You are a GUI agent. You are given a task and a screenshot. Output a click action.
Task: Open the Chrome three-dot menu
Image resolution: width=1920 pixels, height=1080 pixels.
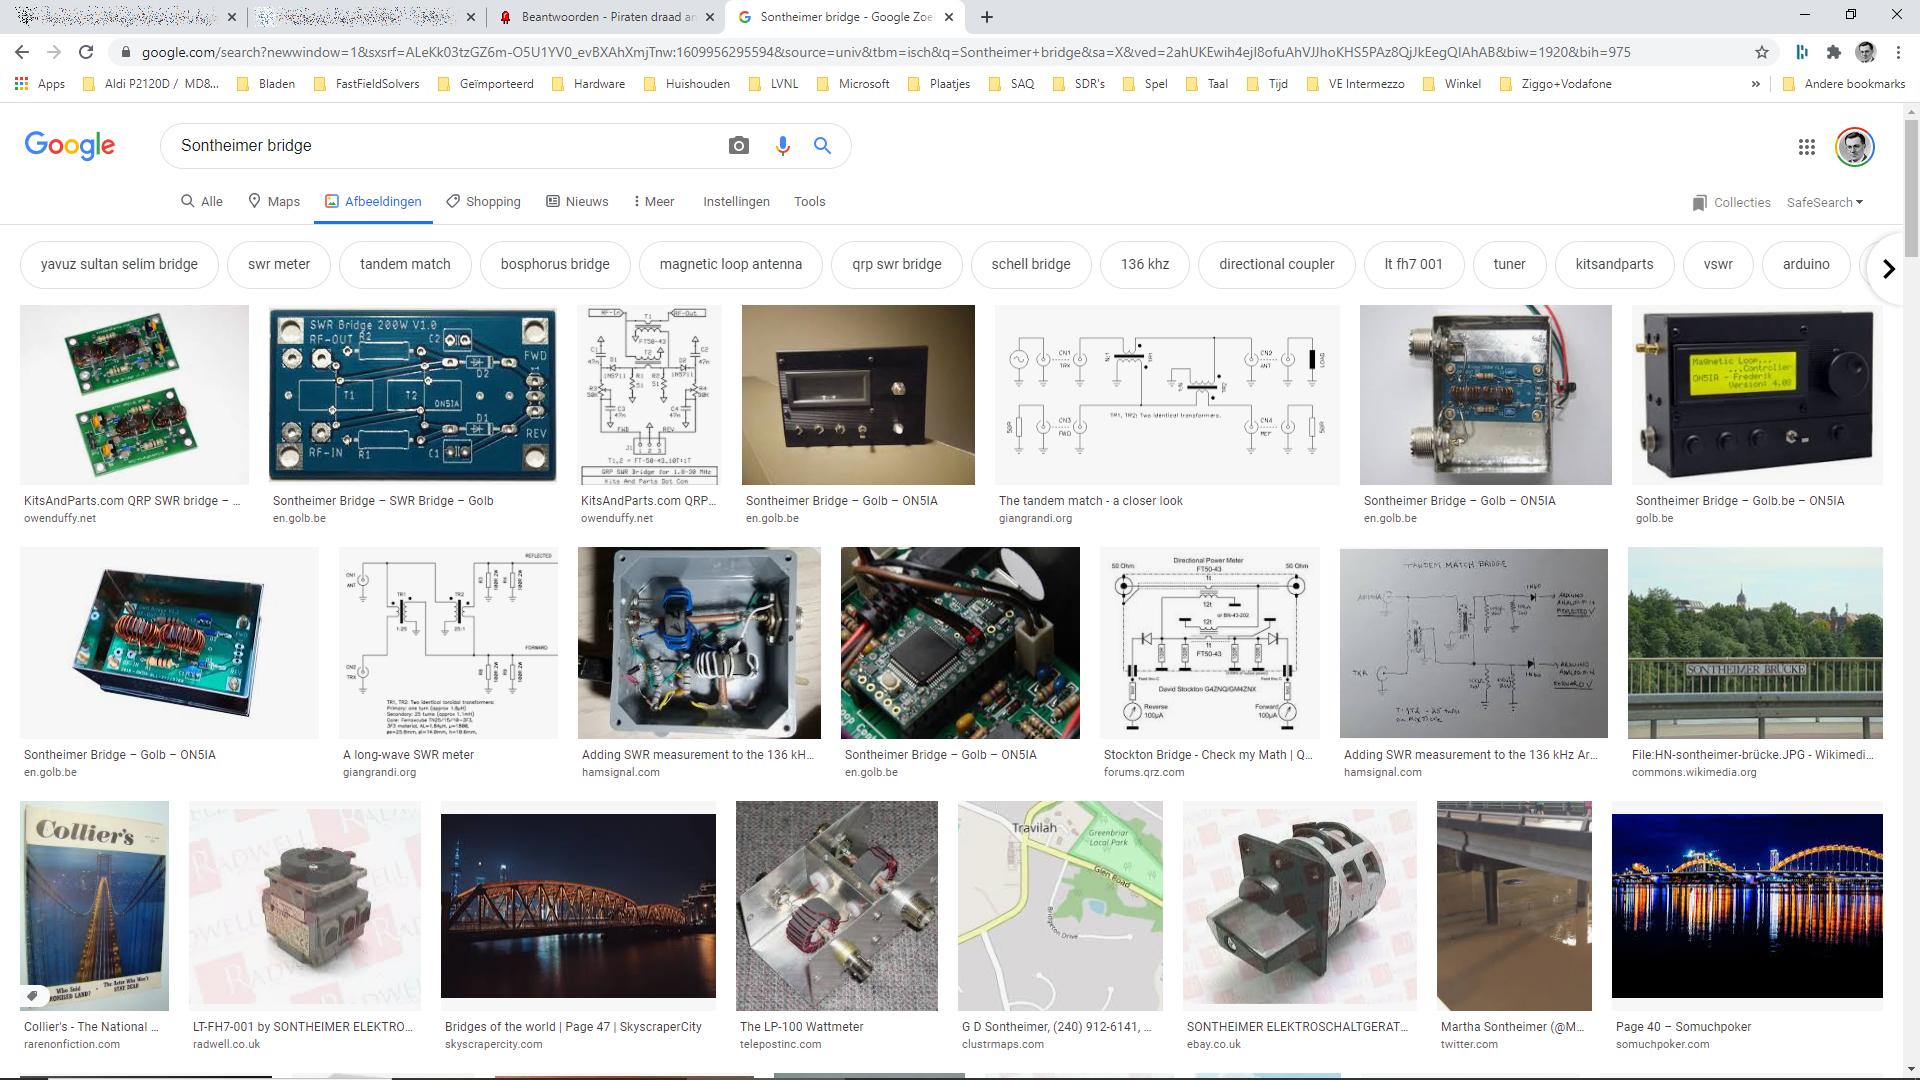pyautogui.click(x=1898, y=52)
